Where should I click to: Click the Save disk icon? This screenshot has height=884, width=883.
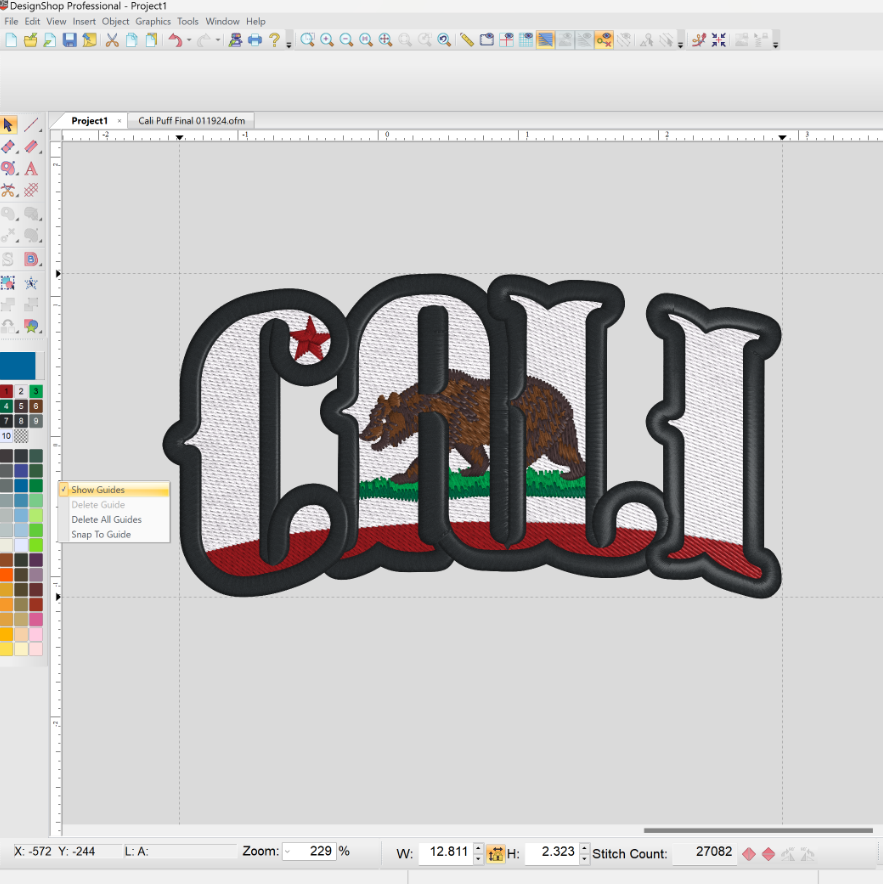69,40
